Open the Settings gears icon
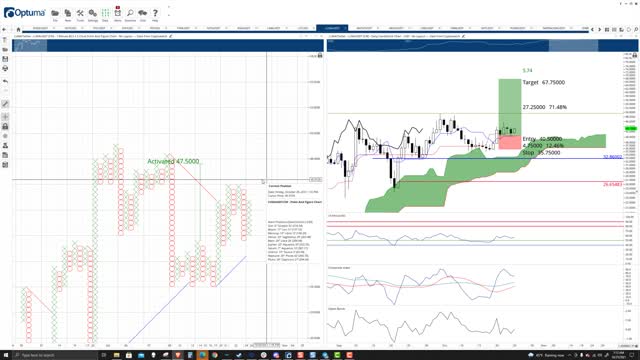The width and height of the screenshot is (640, 360). click(x=93, y=14)
